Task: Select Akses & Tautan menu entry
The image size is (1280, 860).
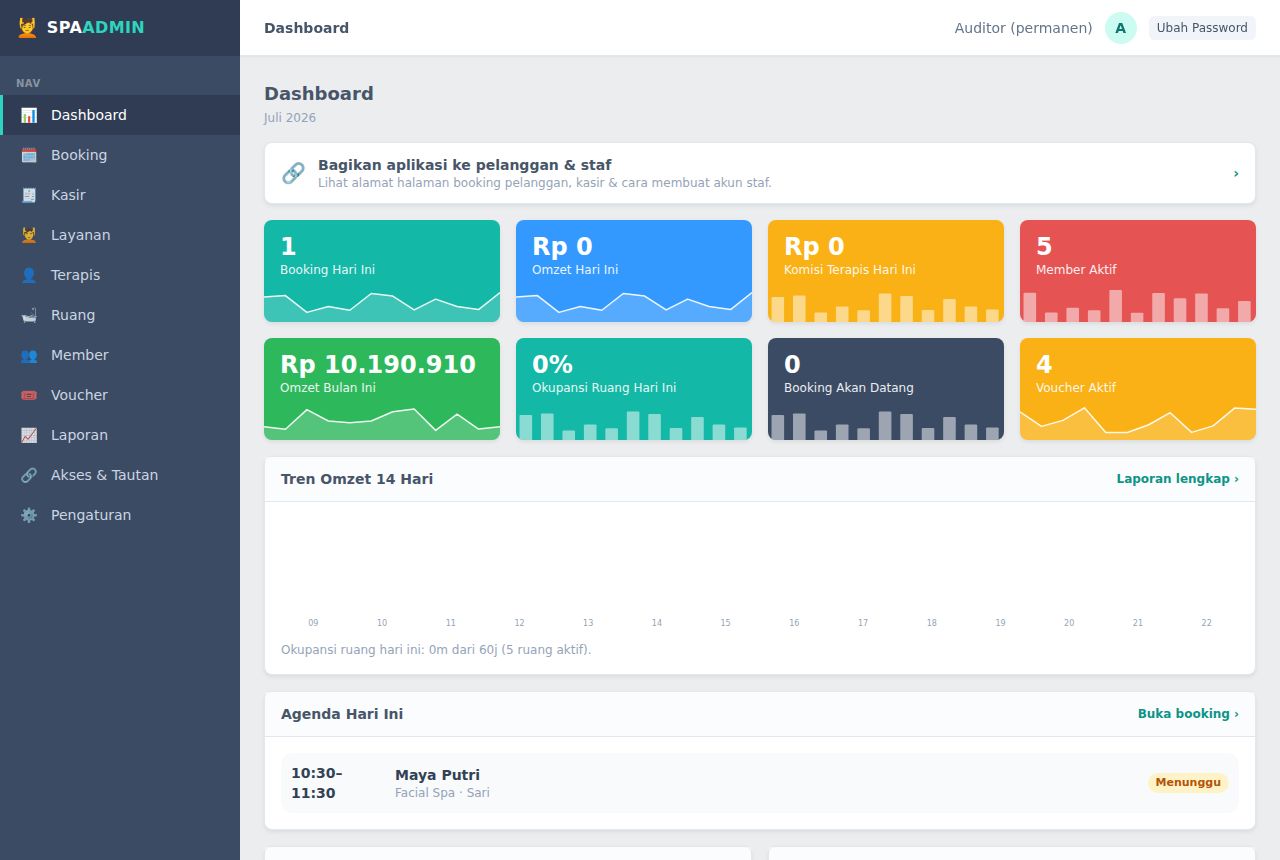Action: [120, 475]
